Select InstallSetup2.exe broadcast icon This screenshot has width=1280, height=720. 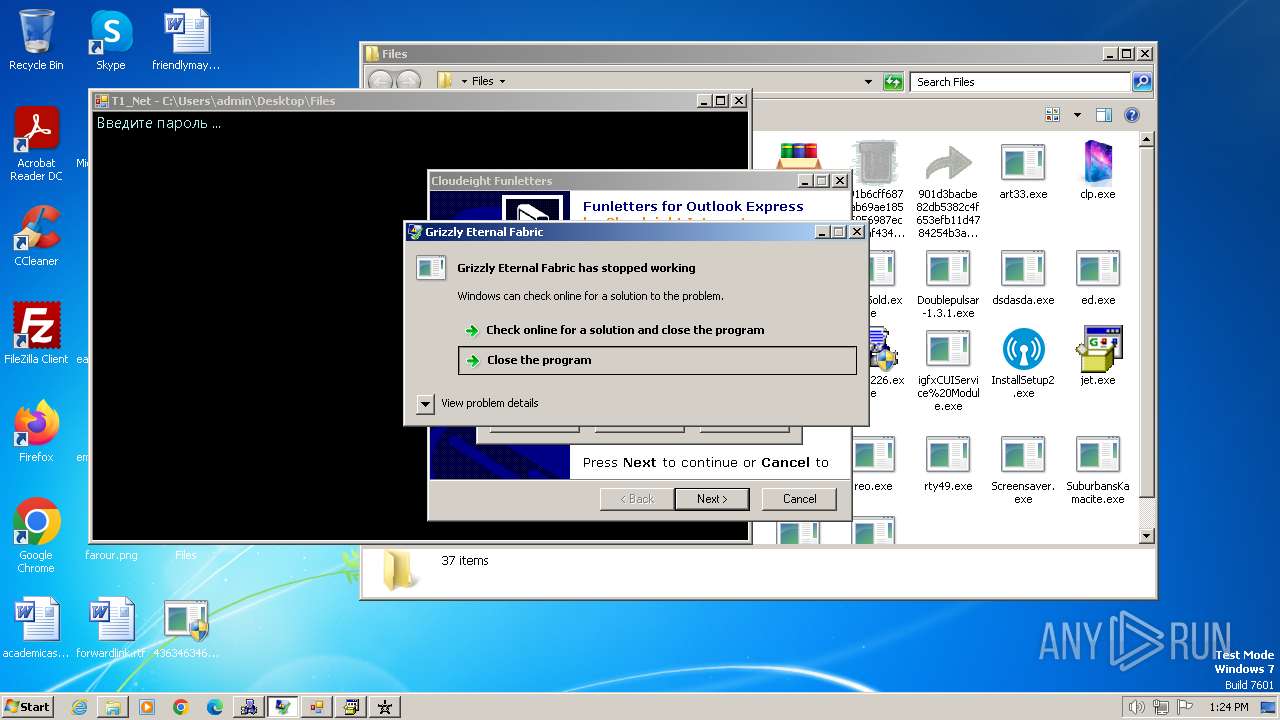tap(1023, 364)
